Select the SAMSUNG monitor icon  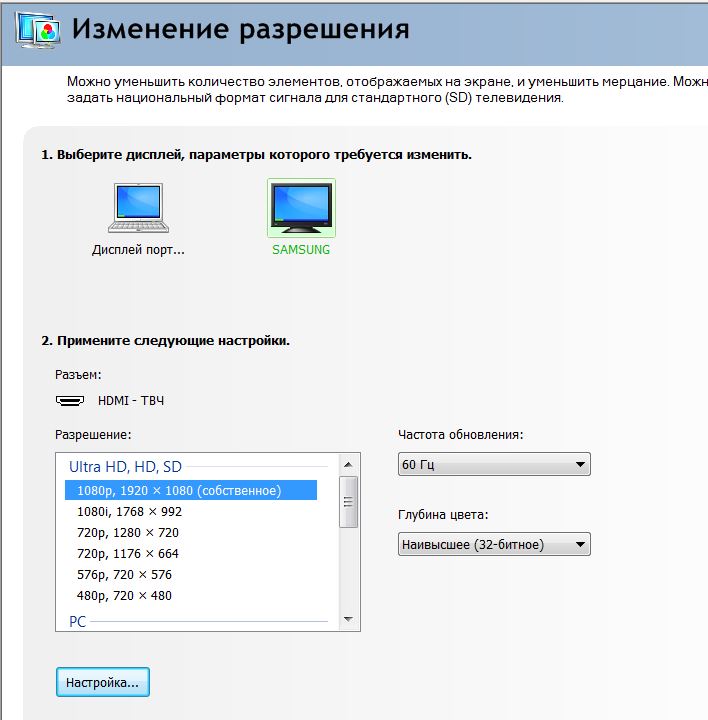[301, 207]
